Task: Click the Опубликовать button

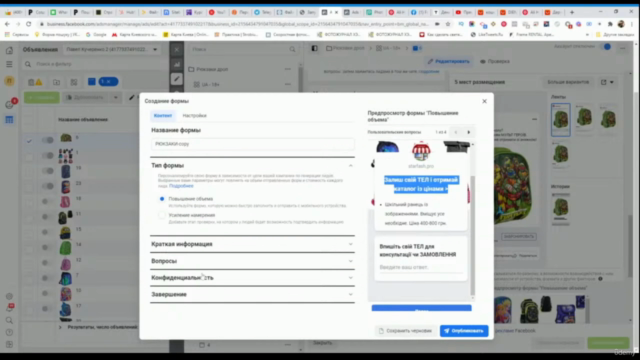Action: [x=464, y=331]
